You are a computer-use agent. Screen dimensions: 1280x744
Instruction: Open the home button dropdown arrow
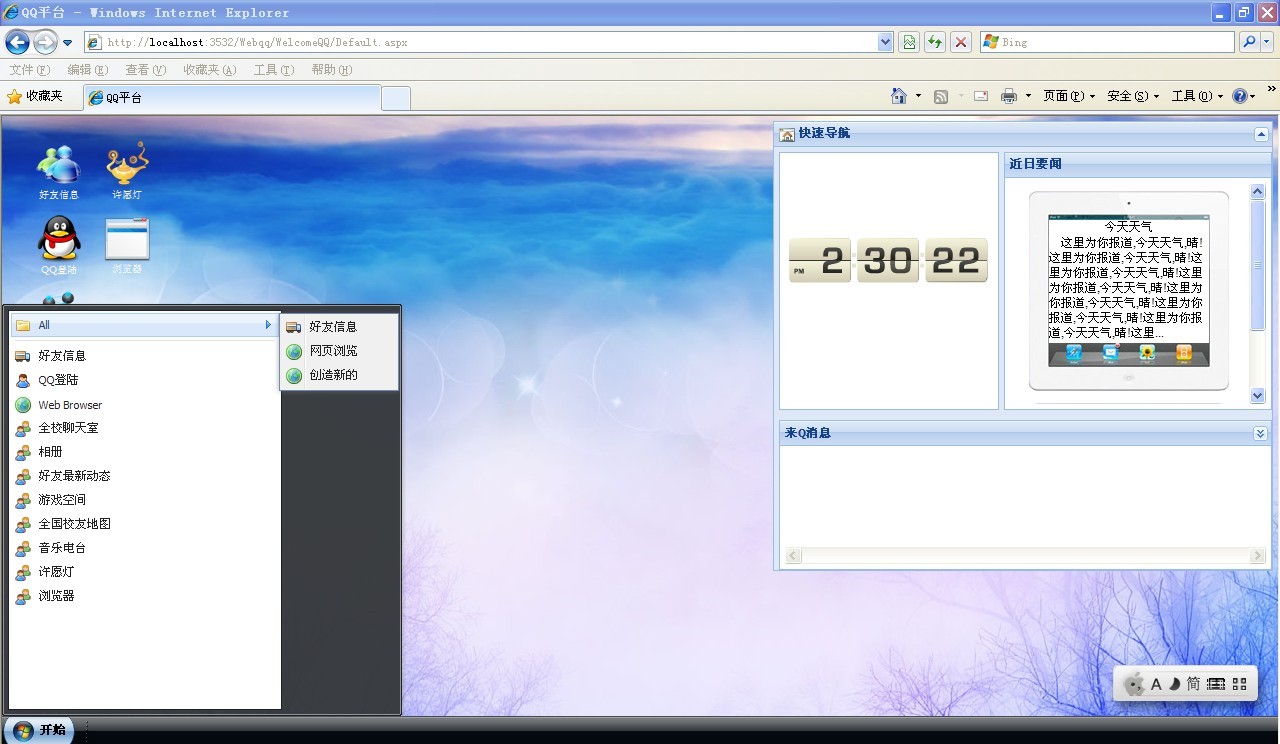click(917, 96)
